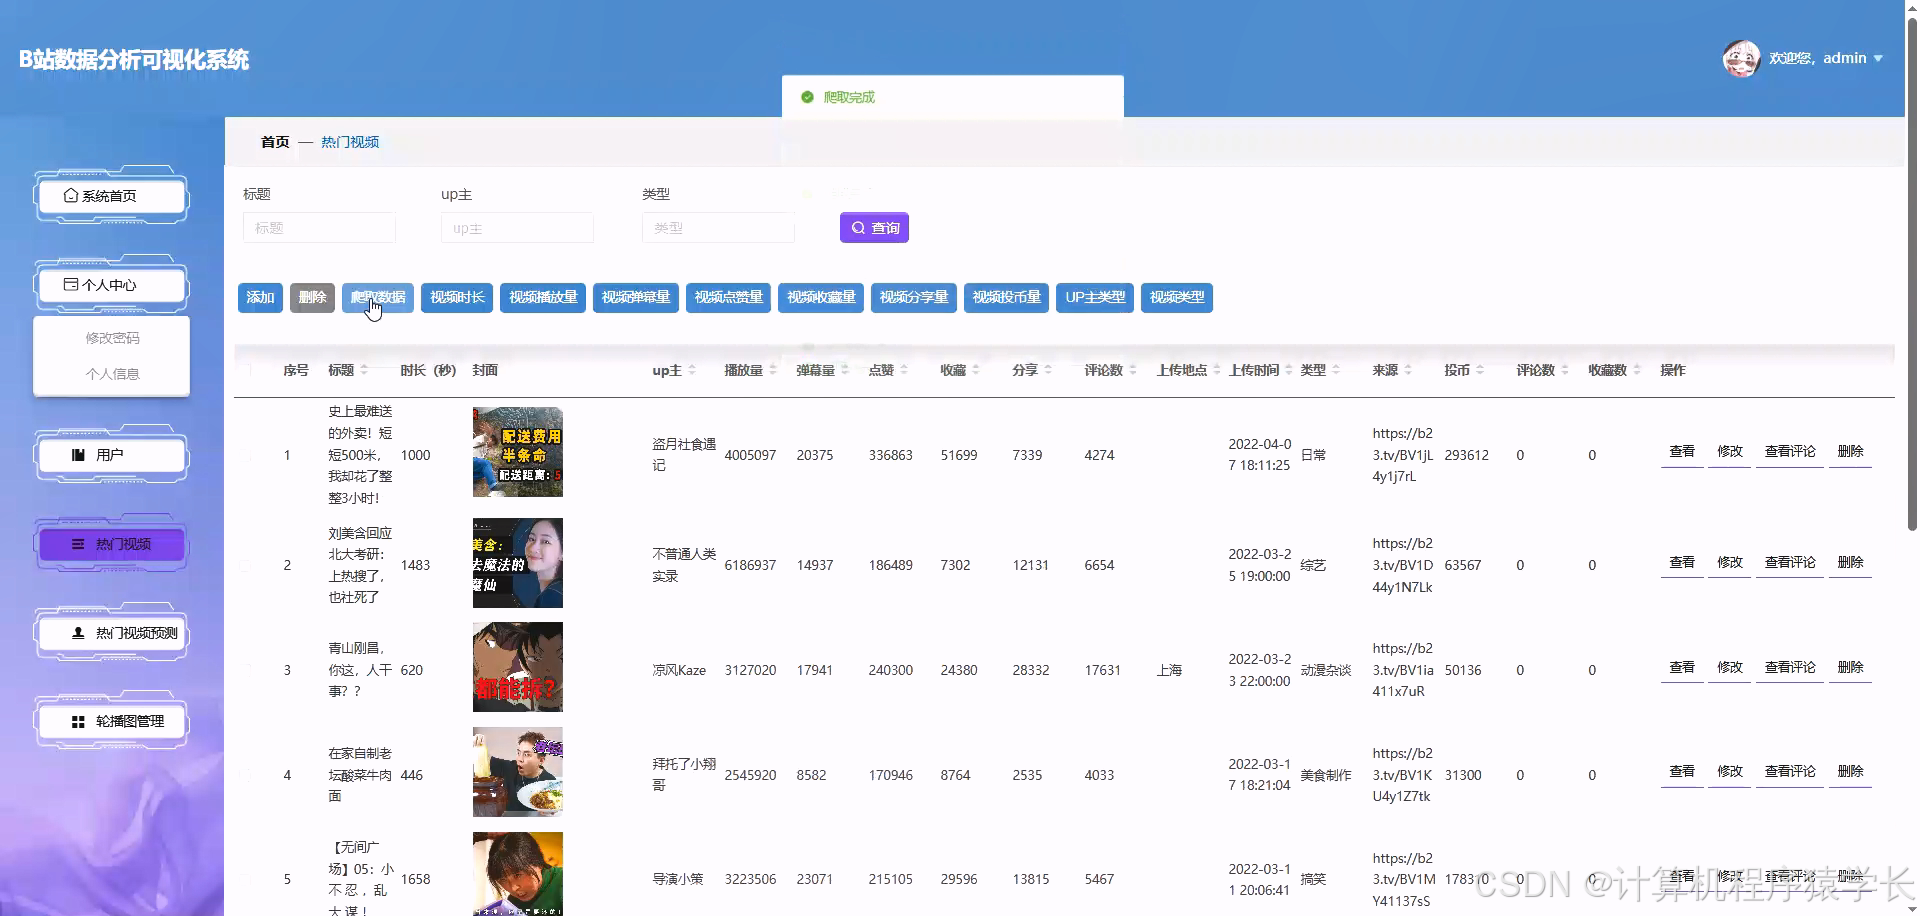Click the 上海 upload location cell

tap(1169, 670)
